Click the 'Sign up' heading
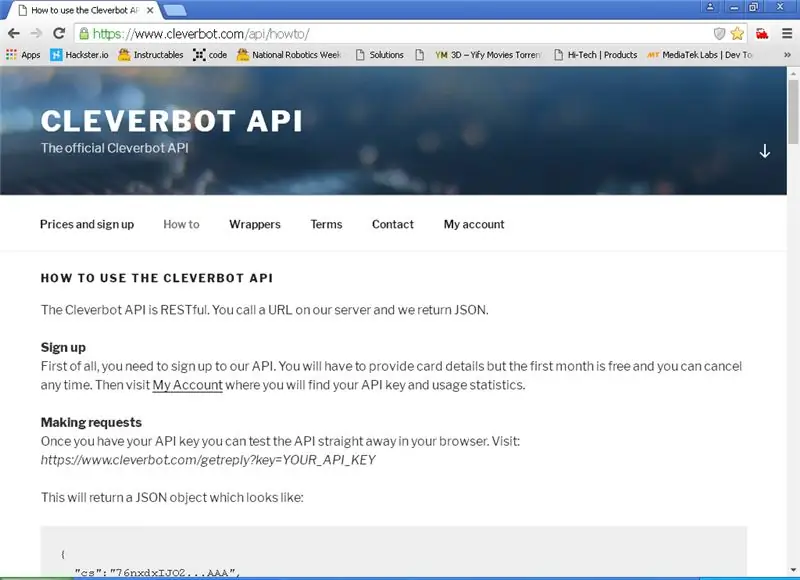The height and width of the screenshot is (580, 800). pos(63,347)
